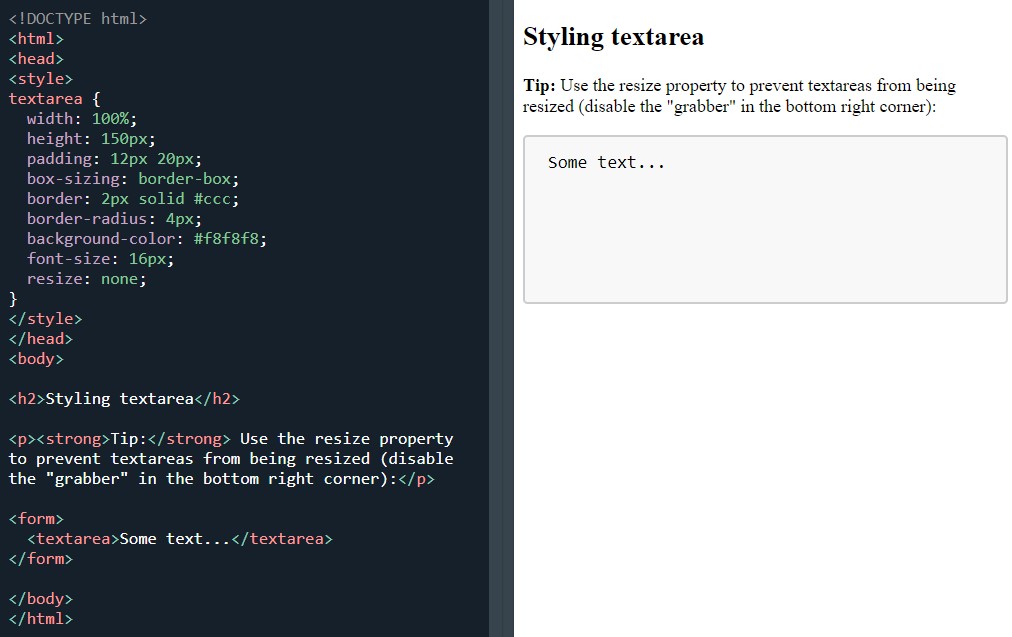The image size is (1012, 637).
Task: Click the "Styling textarea" heading in preview
Action: pos(613,37)
